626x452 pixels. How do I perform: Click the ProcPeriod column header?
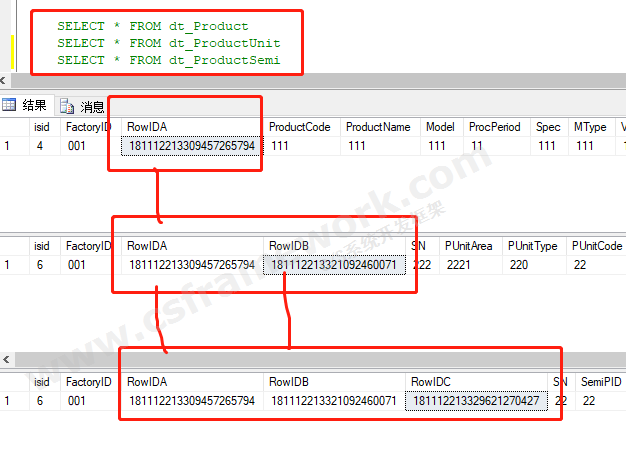(495, 127)
